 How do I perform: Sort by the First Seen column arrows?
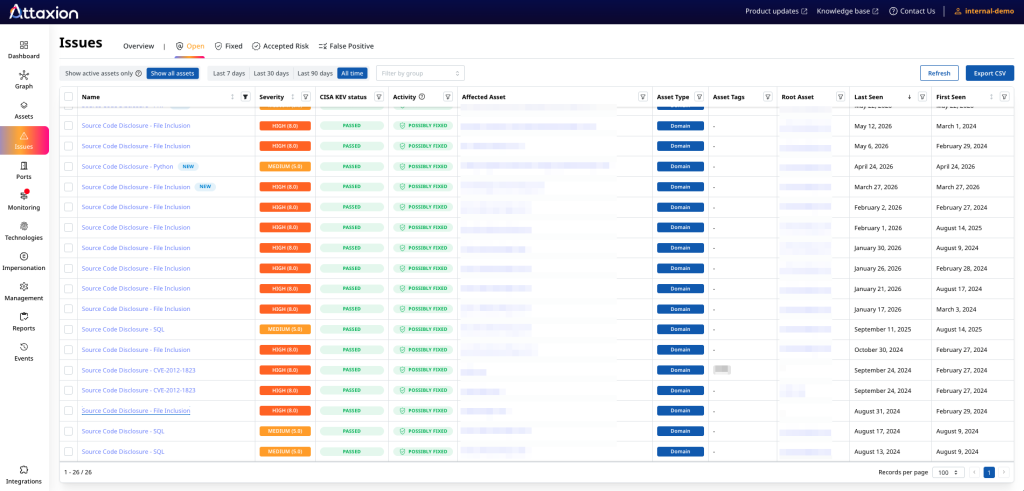coord(991,97)
